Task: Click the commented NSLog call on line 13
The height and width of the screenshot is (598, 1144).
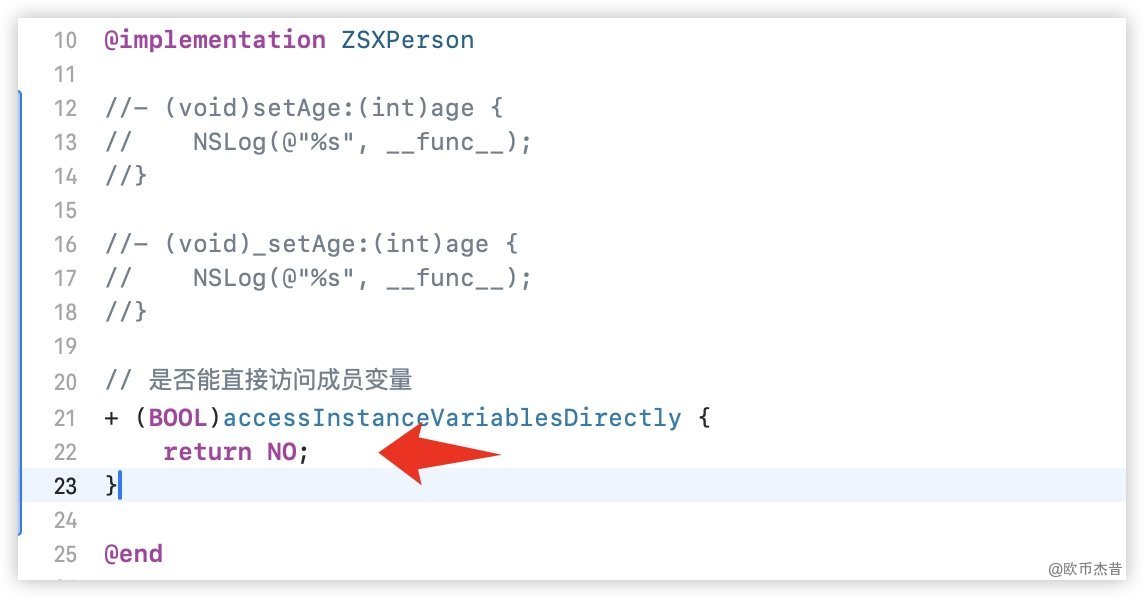Action: coord(361,142)
